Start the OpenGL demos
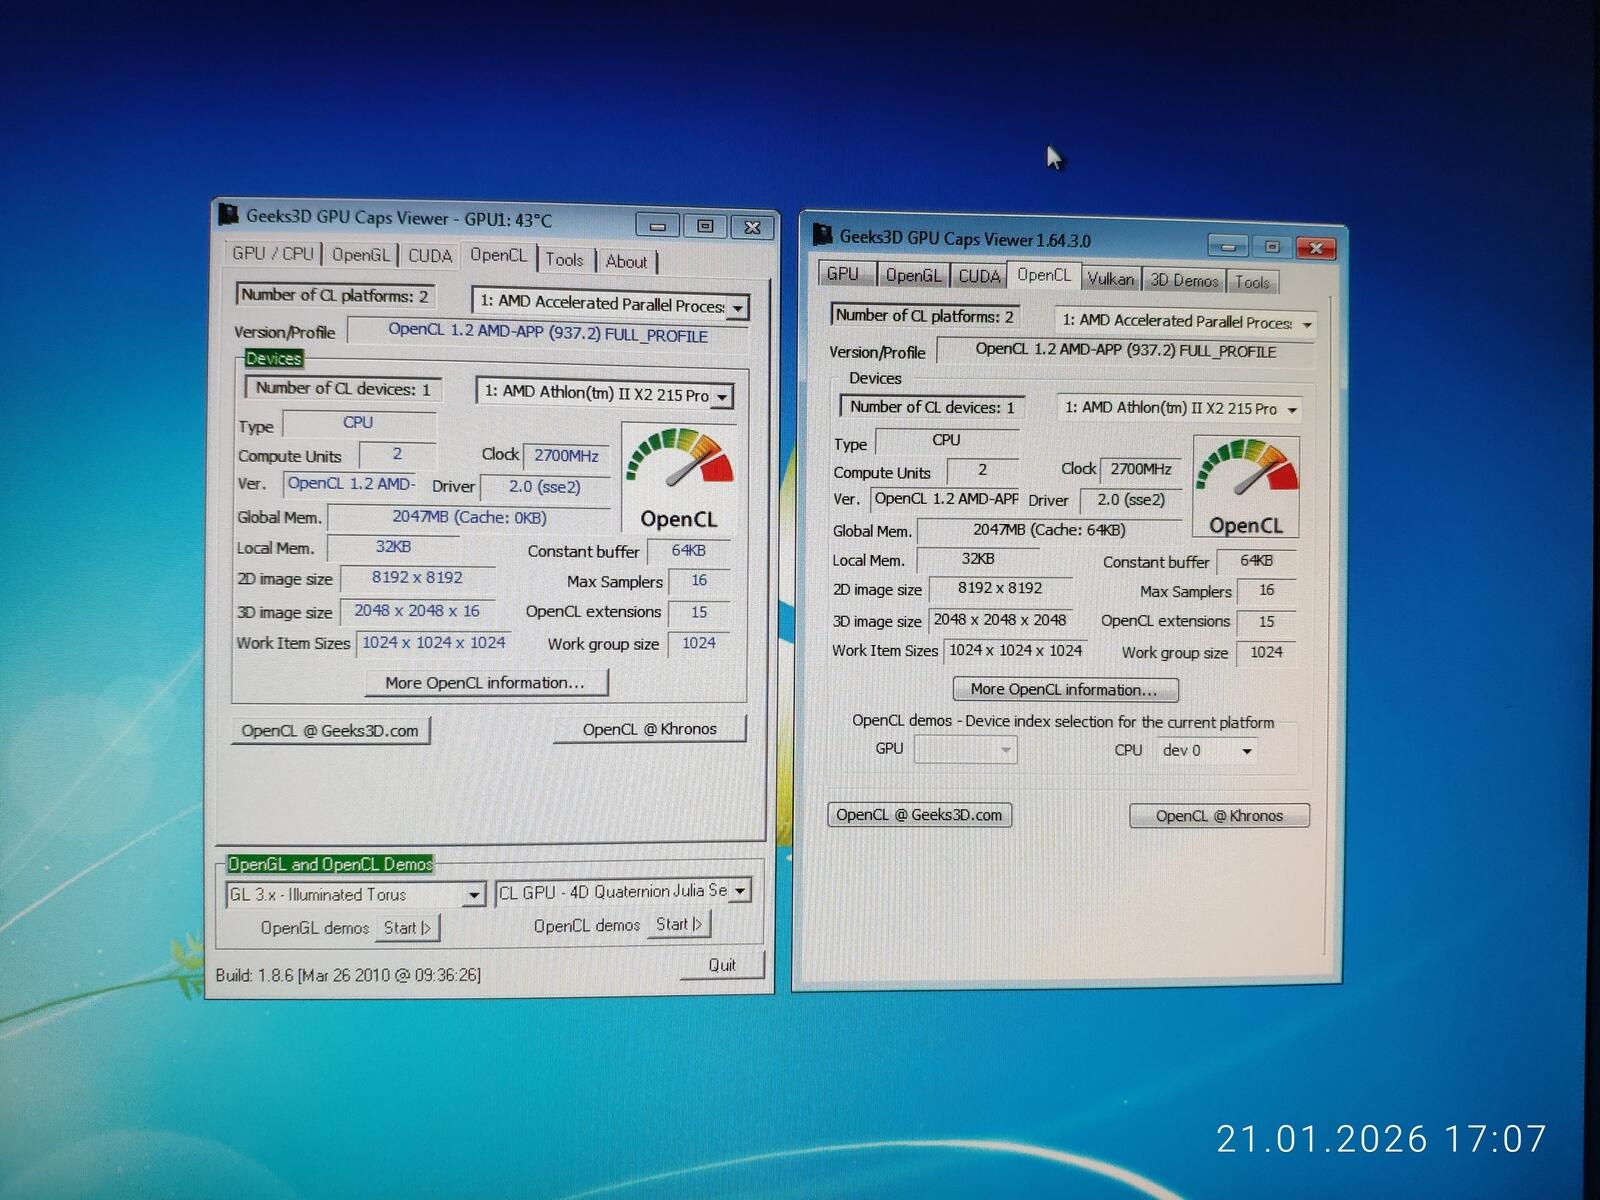The image size is (1600, 1200). pos(407,928)
